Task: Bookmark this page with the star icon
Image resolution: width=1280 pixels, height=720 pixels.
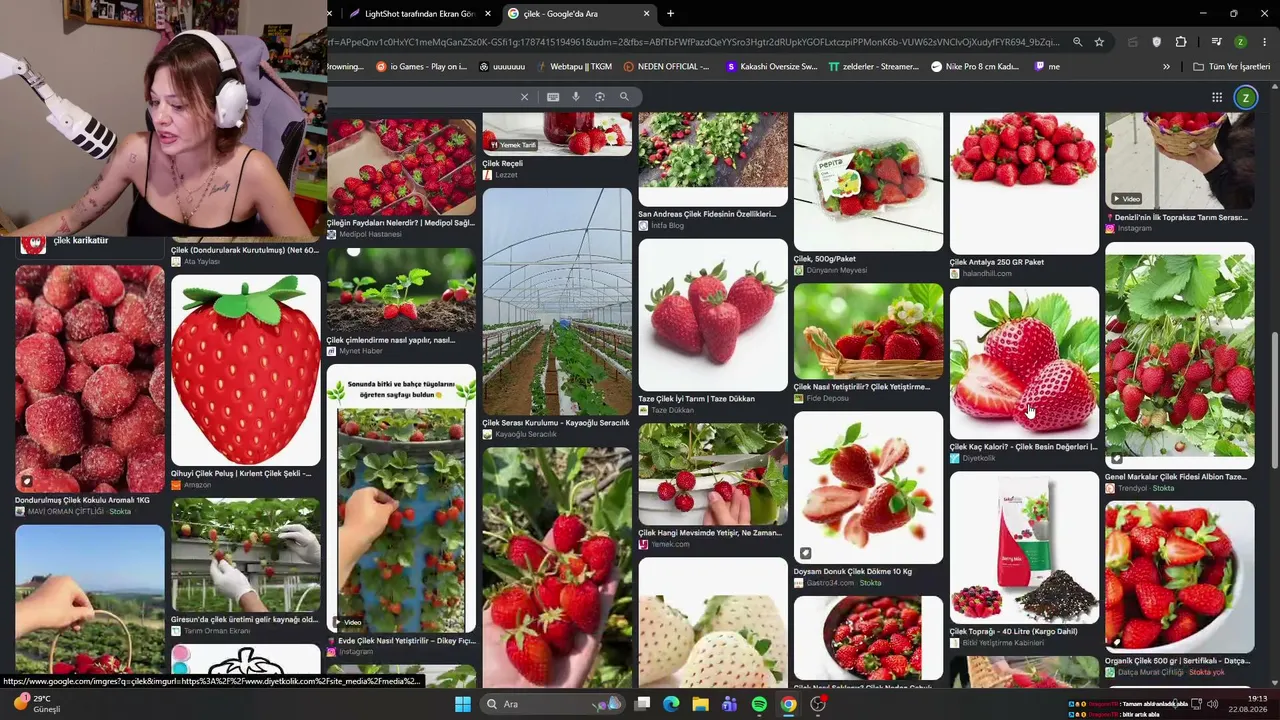Action: click(1099, 42)
